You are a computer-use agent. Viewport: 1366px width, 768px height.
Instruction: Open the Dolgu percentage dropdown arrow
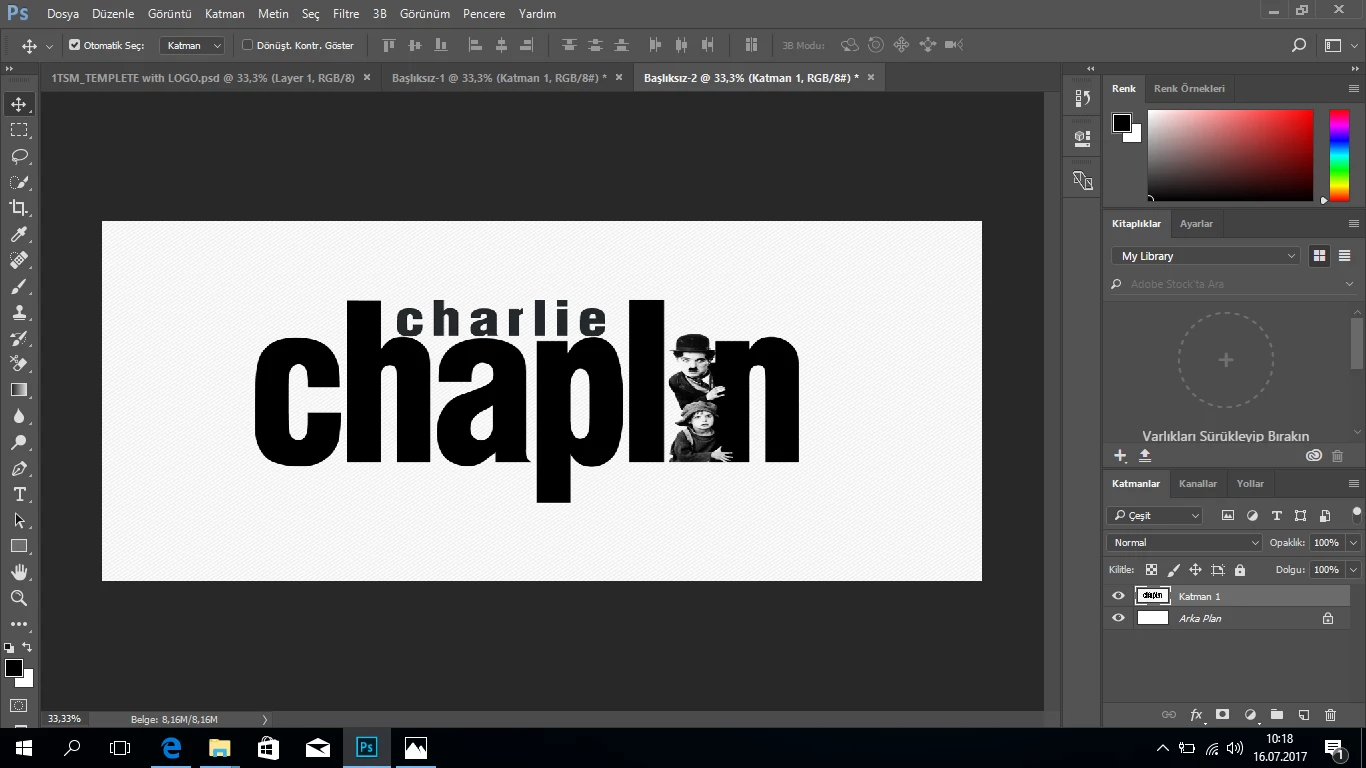click(1353, 570)
